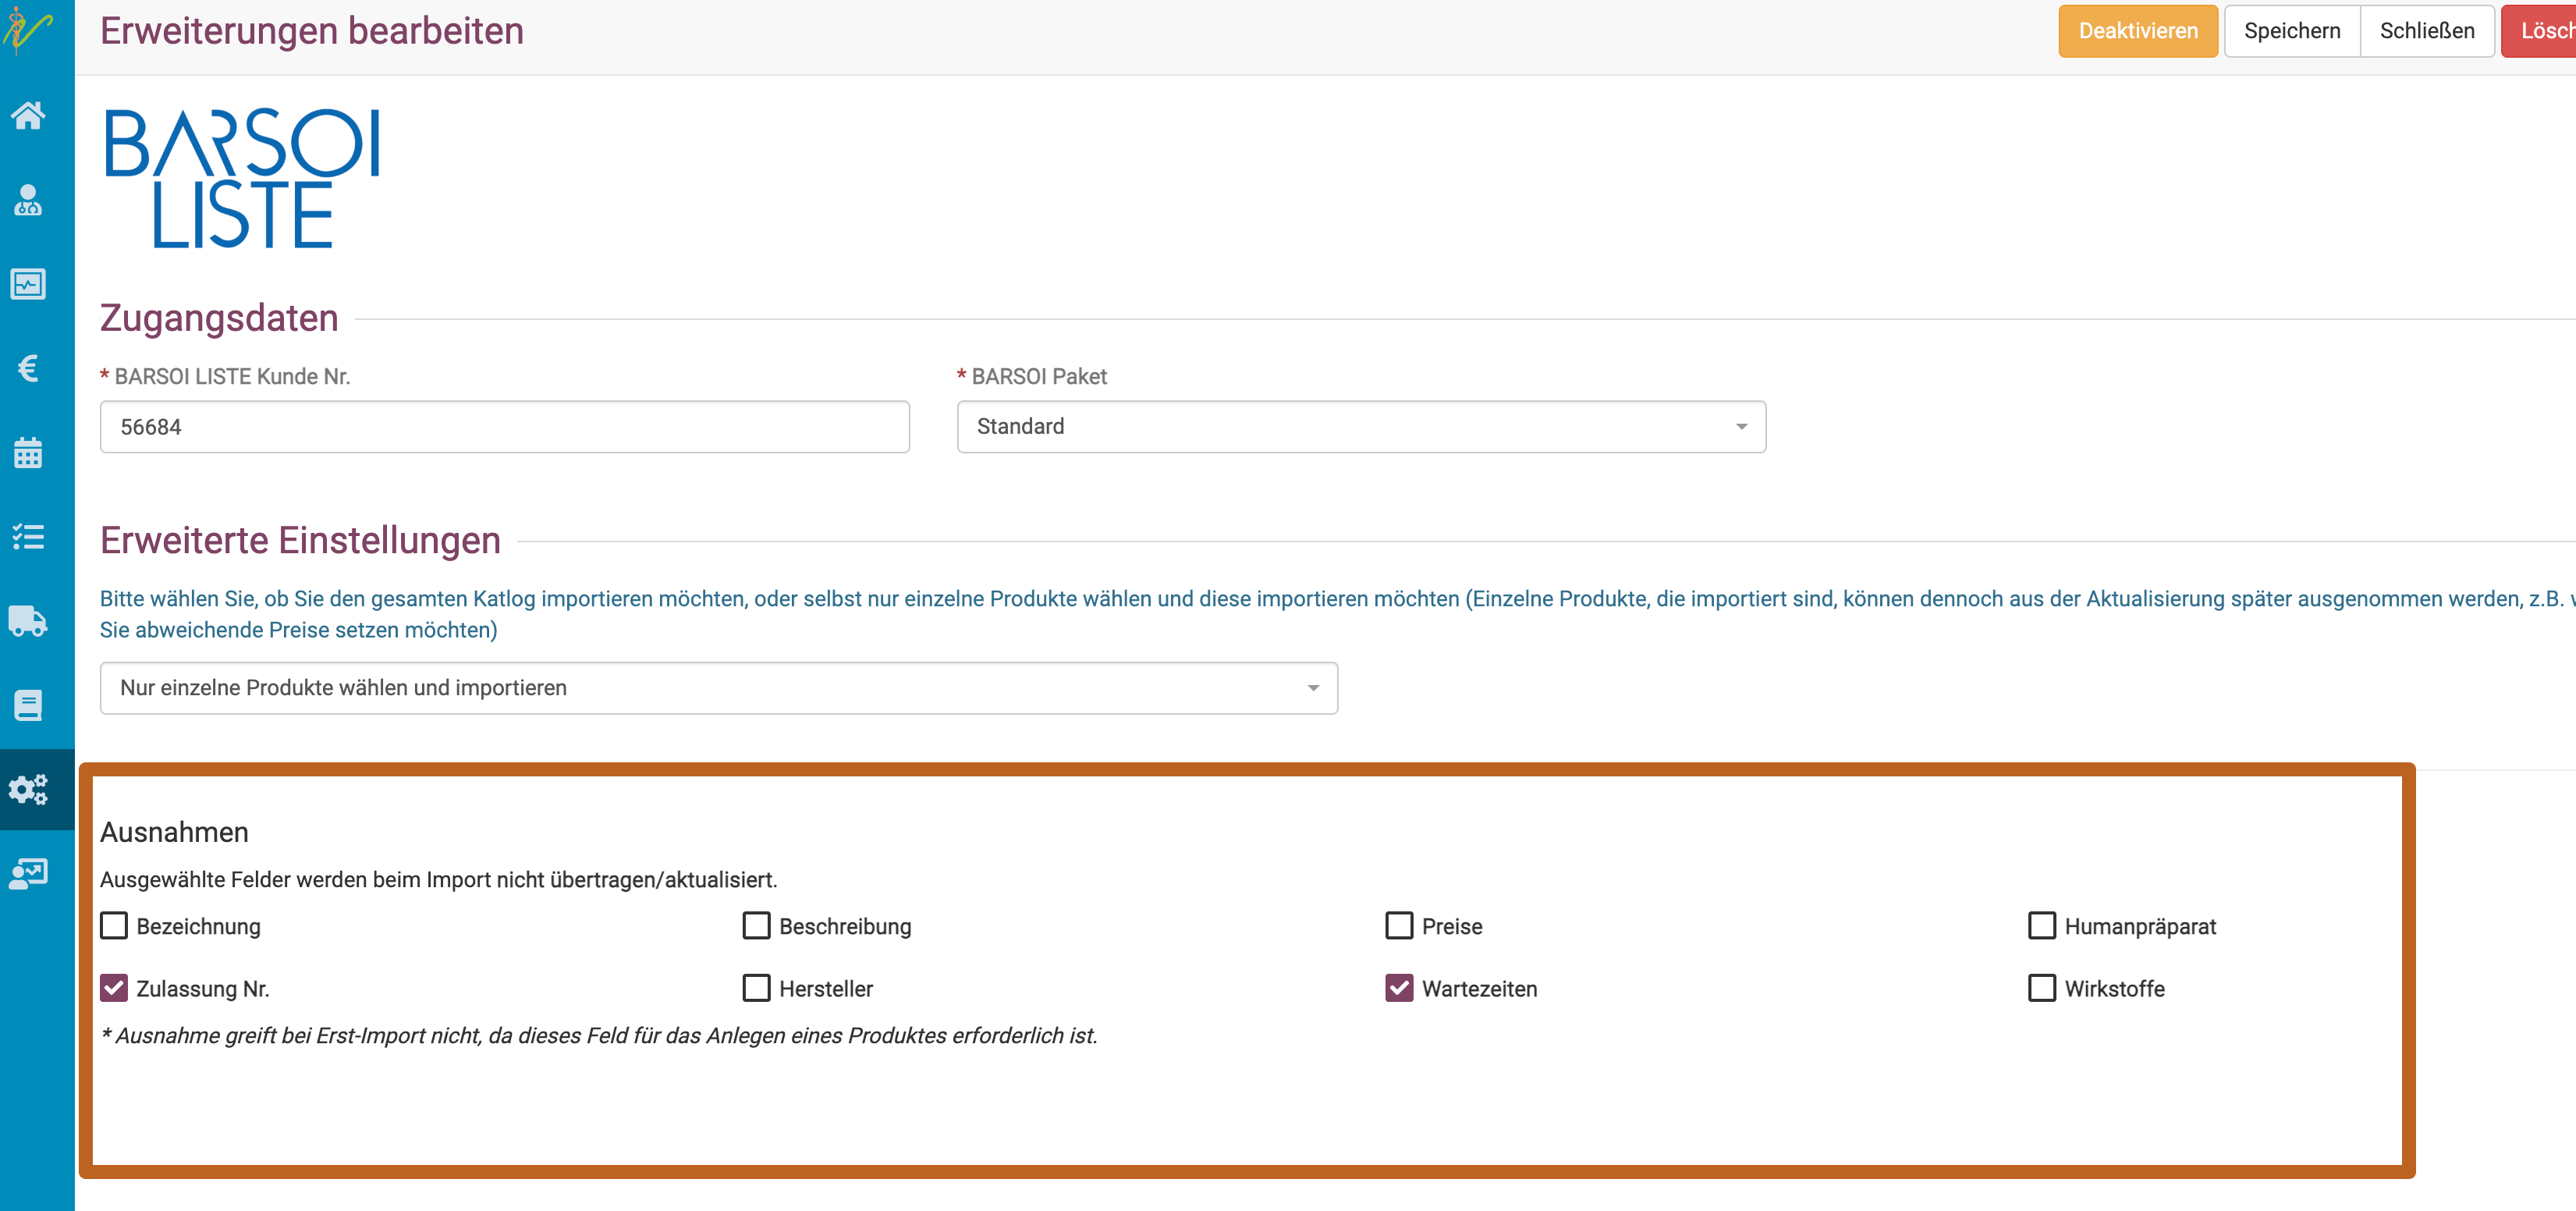Open the BARSOI Paket dropdown

click(x=1361, y=427)
